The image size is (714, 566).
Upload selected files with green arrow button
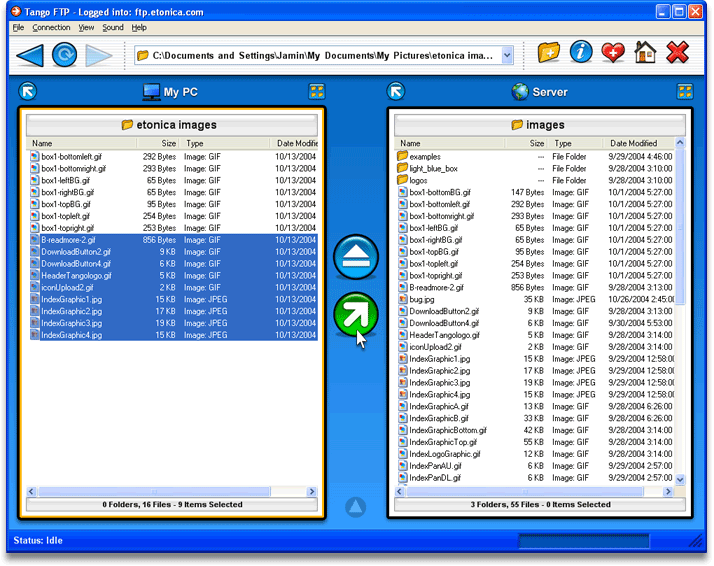point(356,315)
